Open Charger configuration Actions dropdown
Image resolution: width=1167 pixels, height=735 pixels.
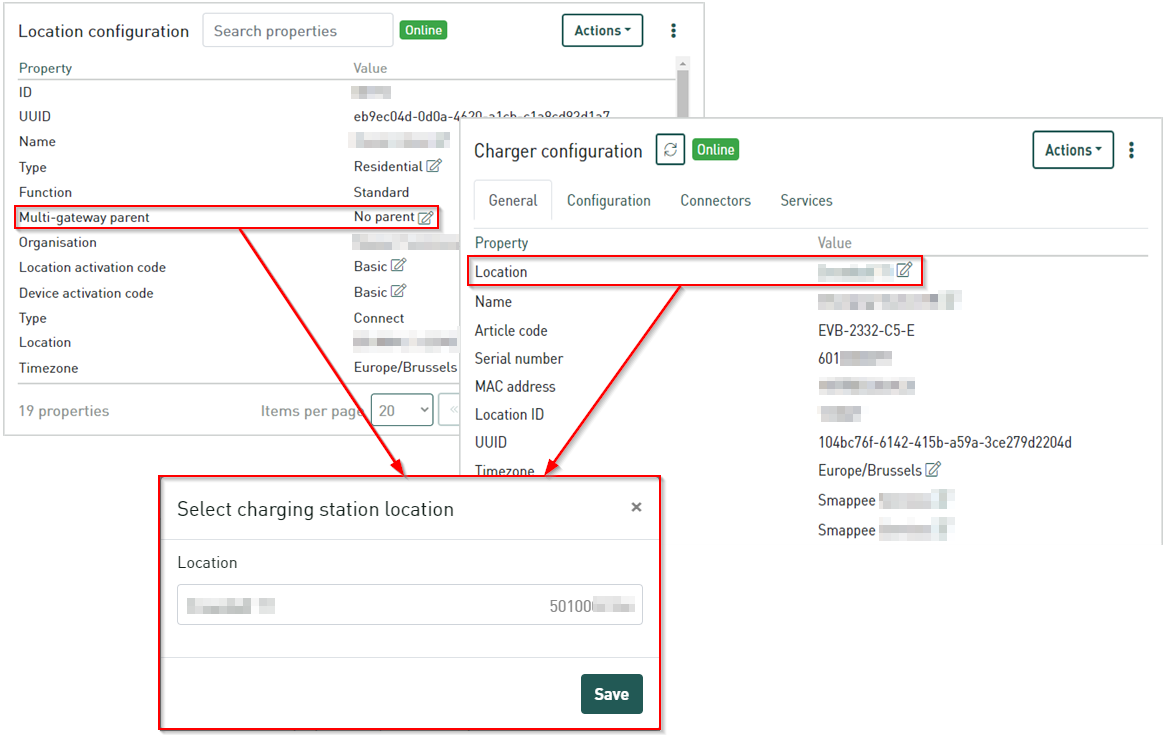pyautogui.click(x=1072, y=150)
